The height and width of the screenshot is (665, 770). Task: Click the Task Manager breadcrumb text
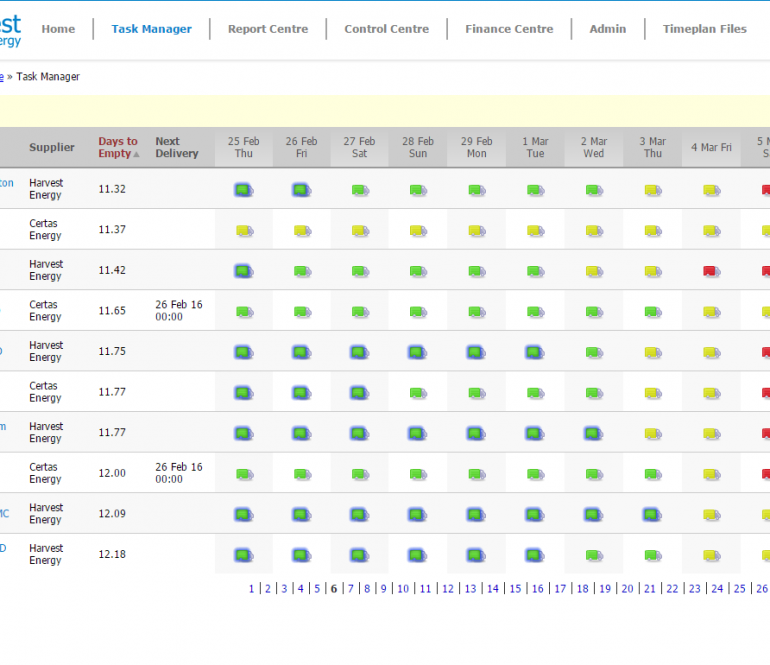point(48,77)
